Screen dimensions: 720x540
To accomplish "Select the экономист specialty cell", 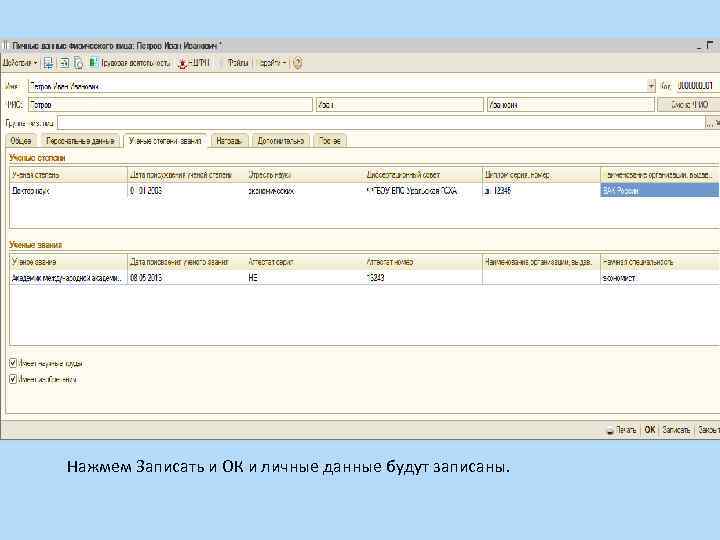I will click(659, 278).
